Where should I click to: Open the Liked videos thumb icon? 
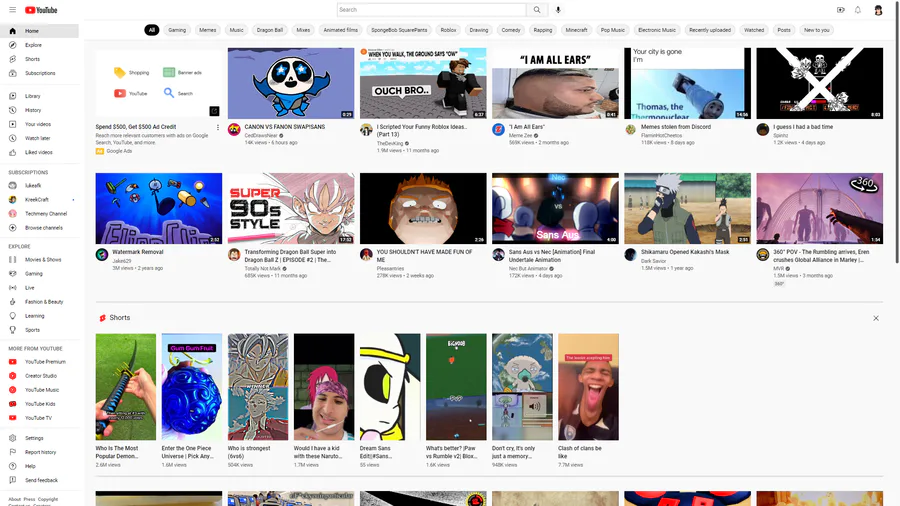point(13,153)
